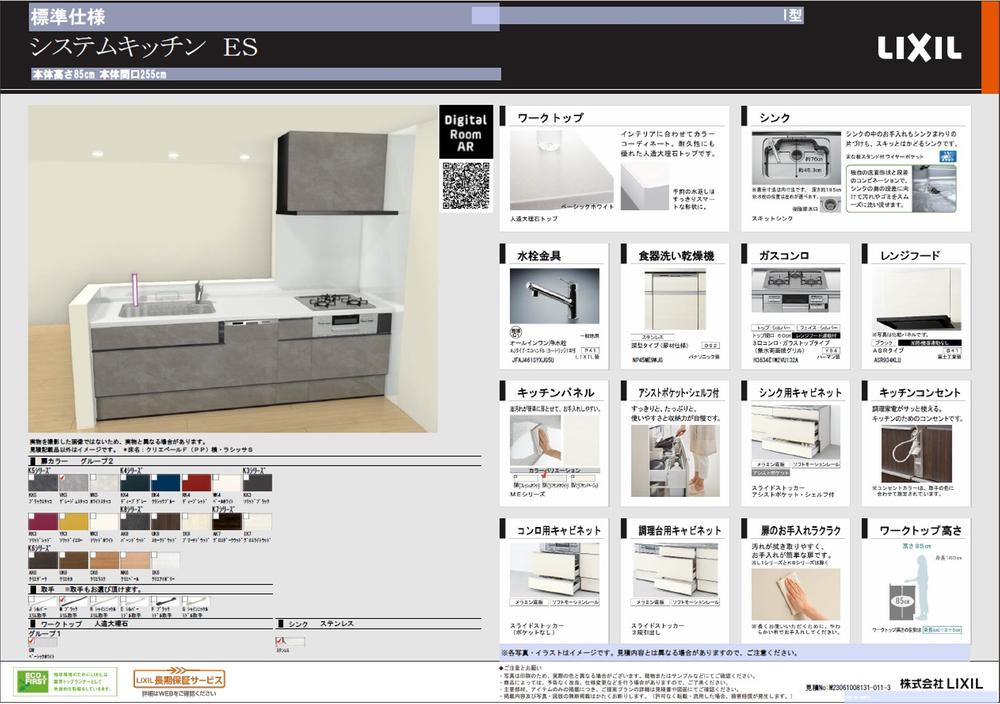The width and height of the screenshot is (1000, 704).
Task: Click the LIXIL logo in the header
Action: tap(919, 49)
